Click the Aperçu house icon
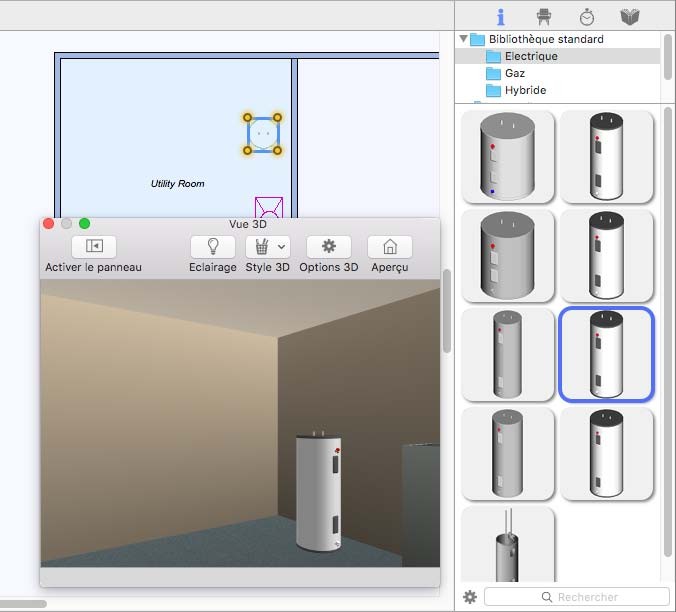 pyautogui.click(x=390, y=247)
